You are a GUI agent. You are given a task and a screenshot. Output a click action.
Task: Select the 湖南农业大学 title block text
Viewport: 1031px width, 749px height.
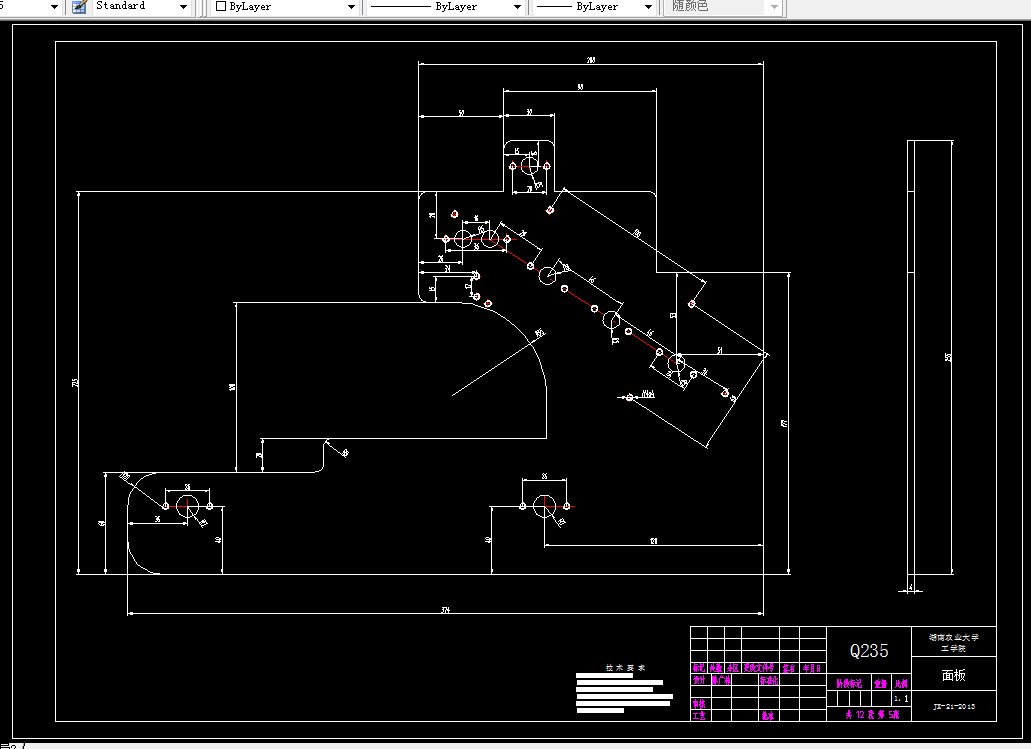click(x=953, y=637)
